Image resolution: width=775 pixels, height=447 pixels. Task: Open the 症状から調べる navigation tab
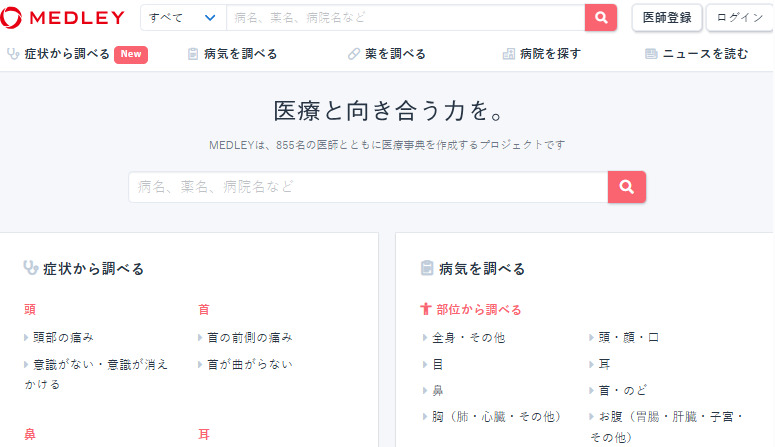pyautogui.click(x=66, y=54)
